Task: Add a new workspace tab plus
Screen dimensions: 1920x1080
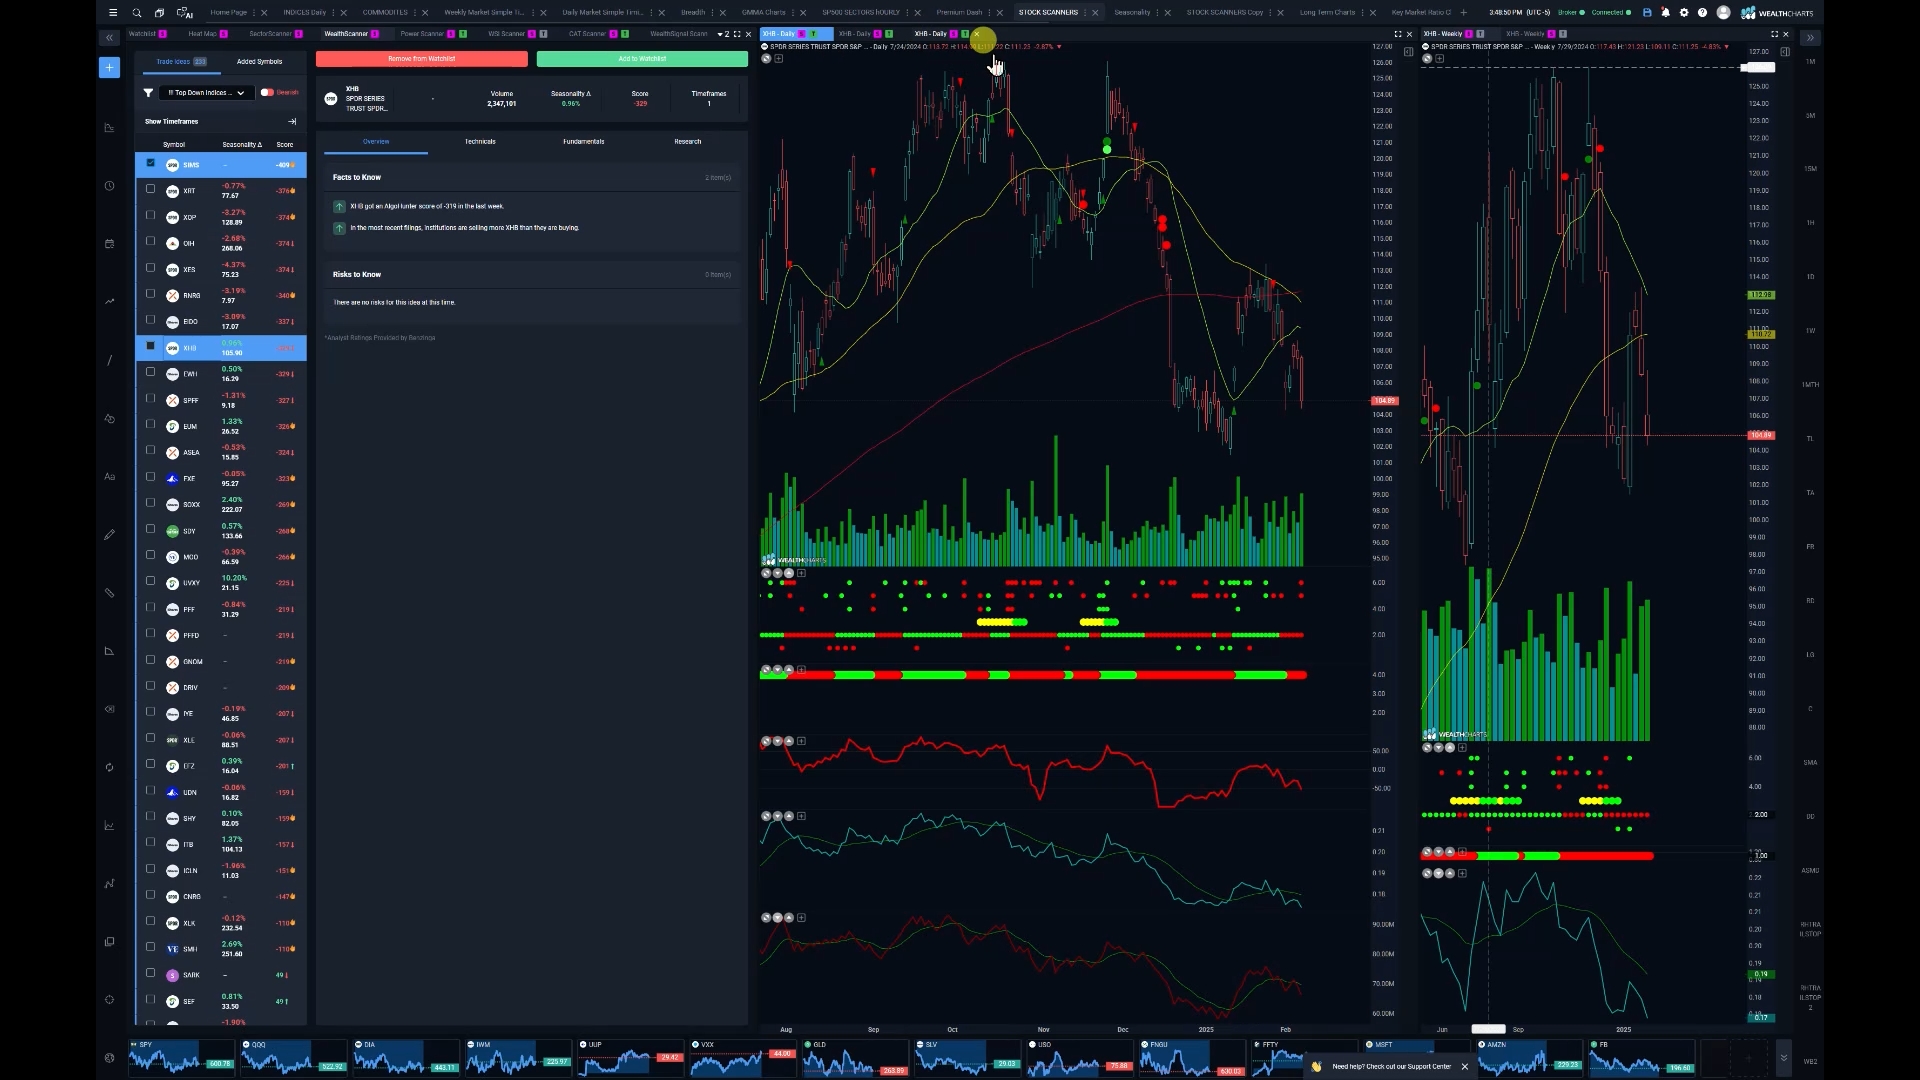Action: [1464, 13]
